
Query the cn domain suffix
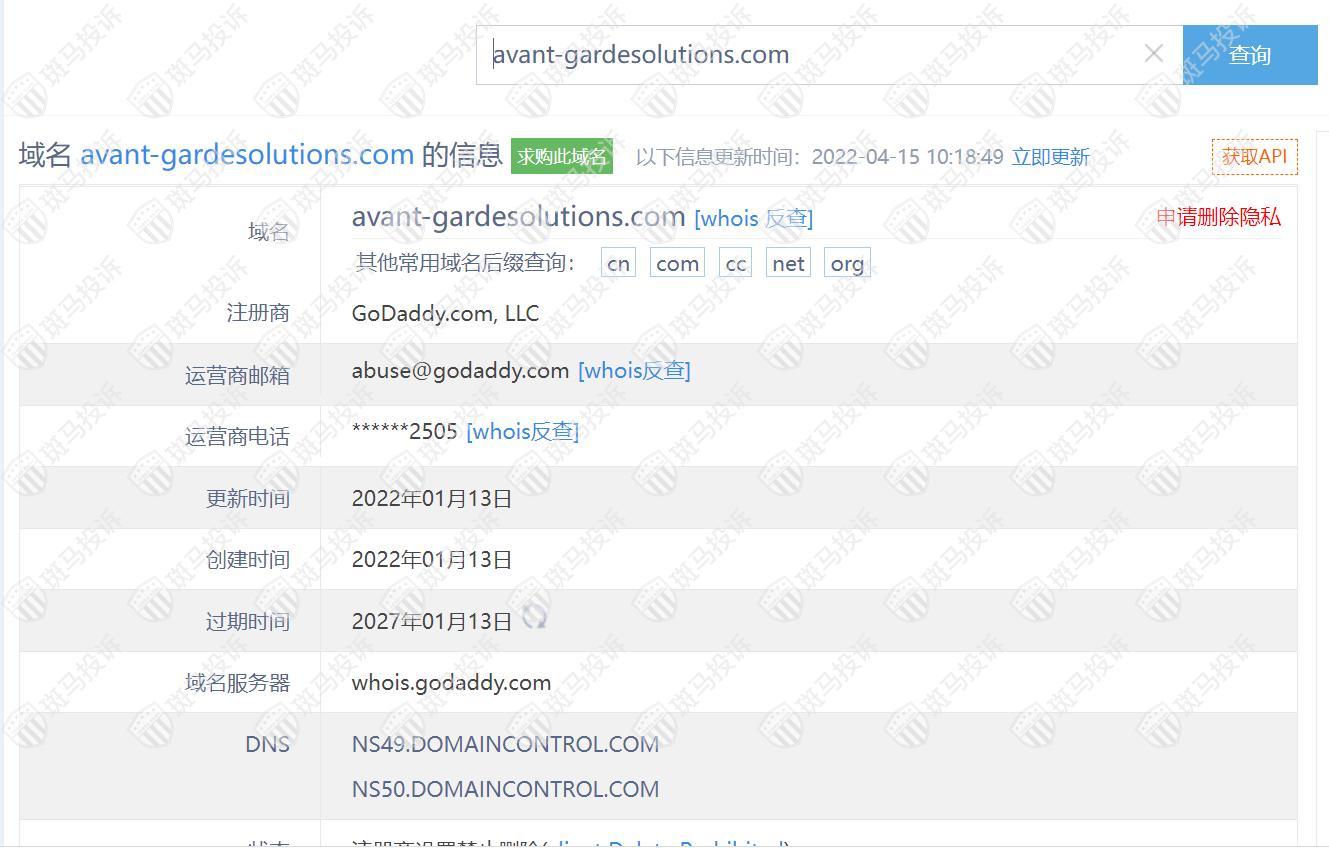pyautogui.click(x=618, y=264)
